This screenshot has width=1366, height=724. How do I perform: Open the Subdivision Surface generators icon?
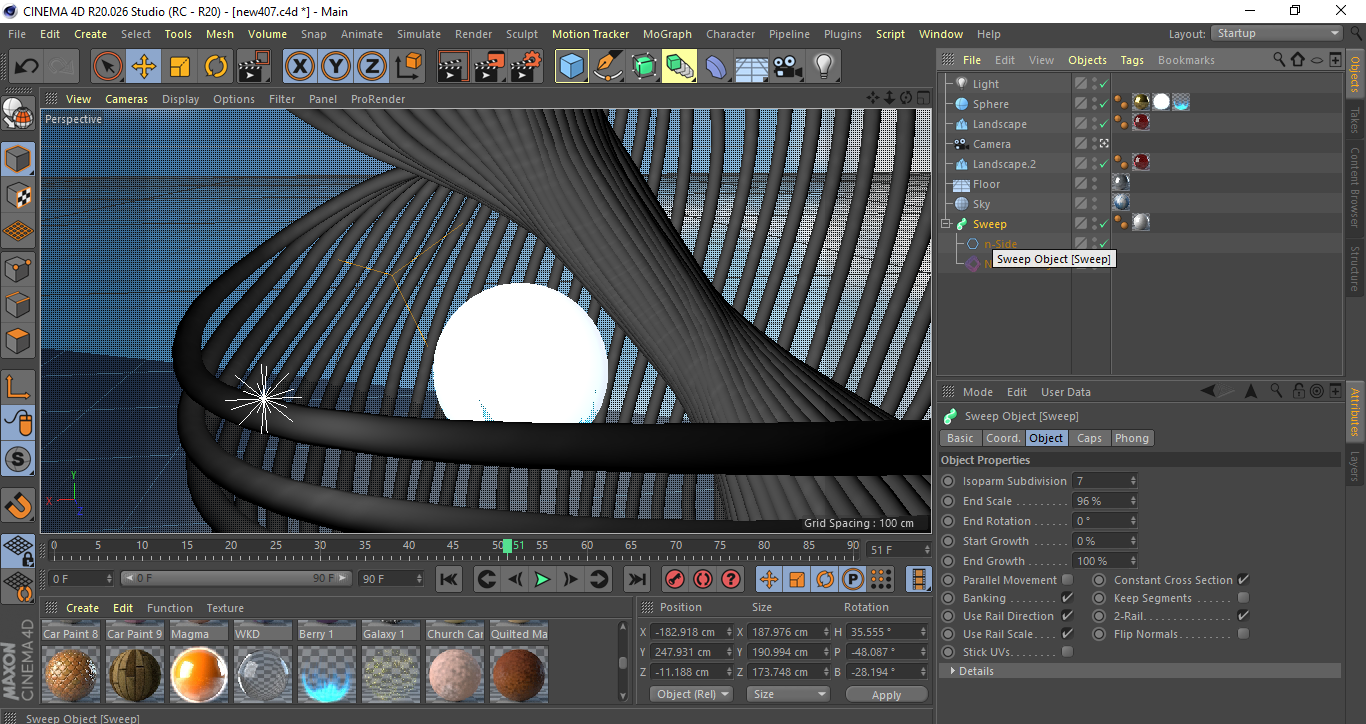644,67
